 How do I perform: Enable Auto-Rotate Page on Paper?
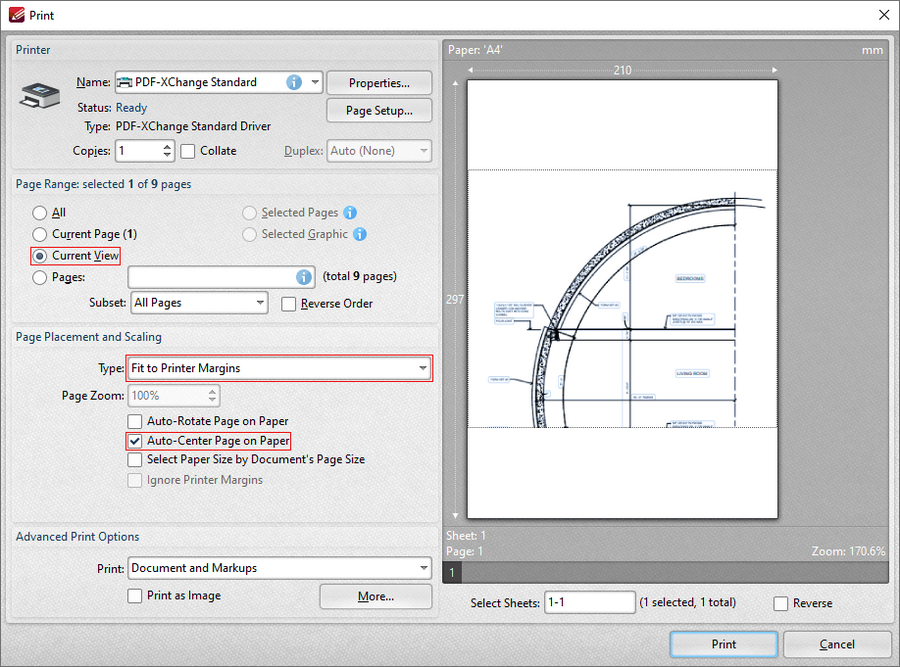click(x=135, y=421)
